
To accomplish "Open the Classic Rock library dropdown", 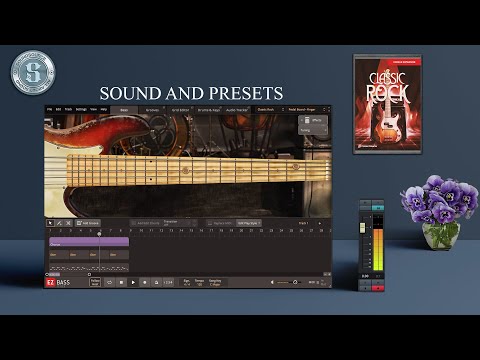I will [x=270, y=109].
